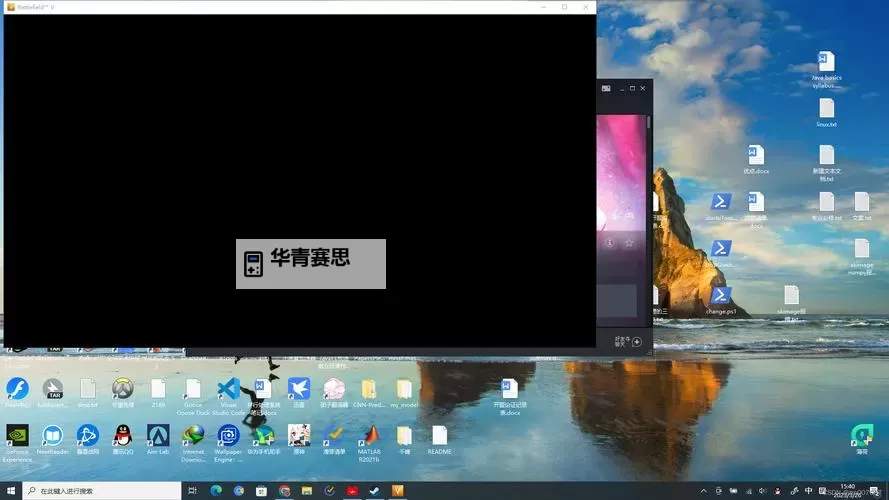
Task: Open the my_model folder
Action: [403, 388]
